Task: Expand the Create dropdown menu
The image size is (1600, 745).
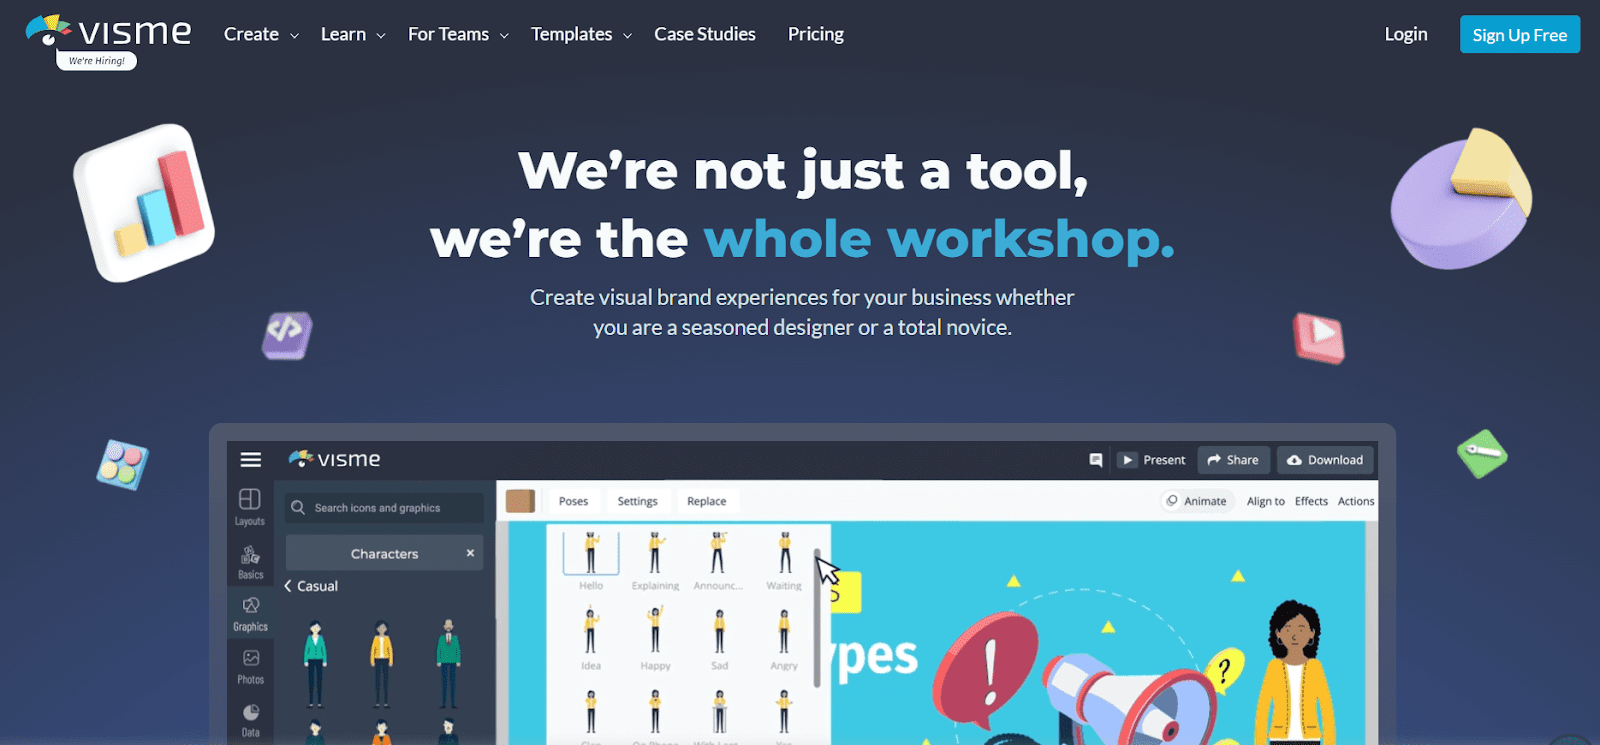Action: click(261, 34)
